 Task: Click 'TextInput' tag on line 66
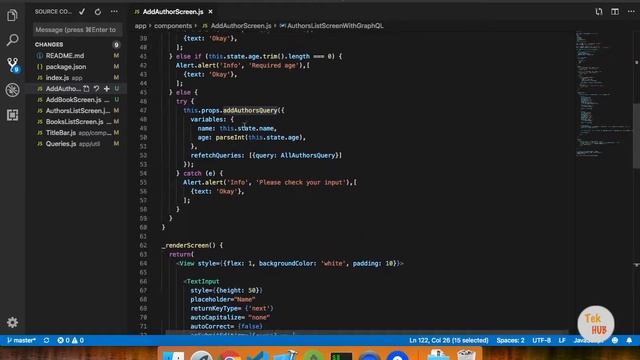pyautogui.click(x=203, y=281)
